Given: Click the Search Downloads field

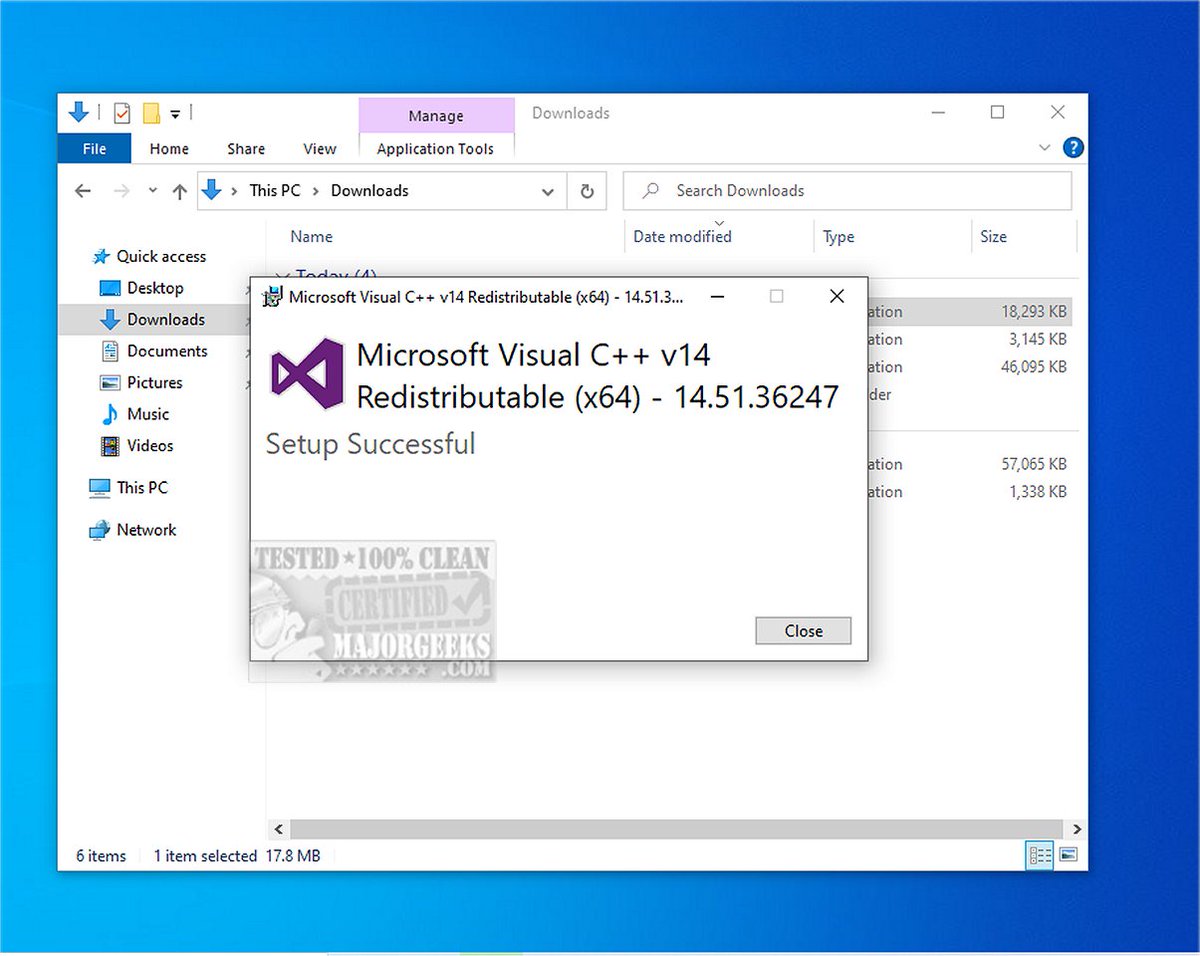Looking at the screenshot, I should [847, 191].
